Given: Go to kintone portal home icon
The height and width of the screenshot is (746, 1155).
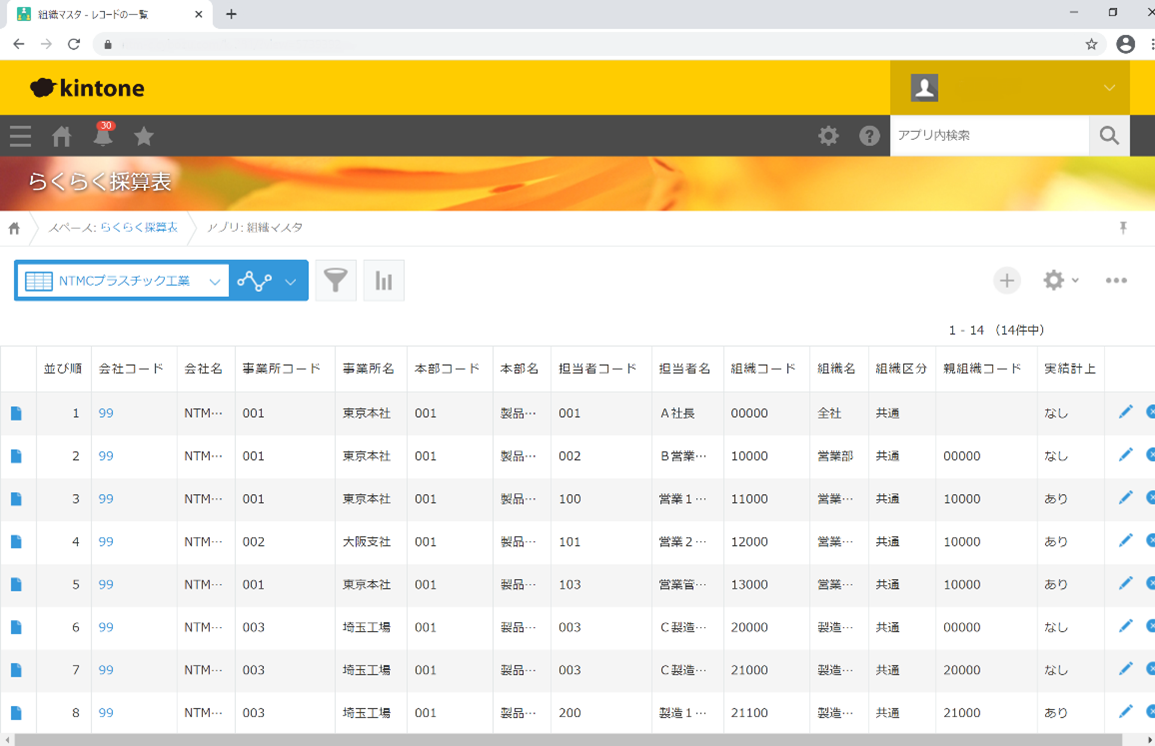Looking at the screenshot, I should [62, 136].
